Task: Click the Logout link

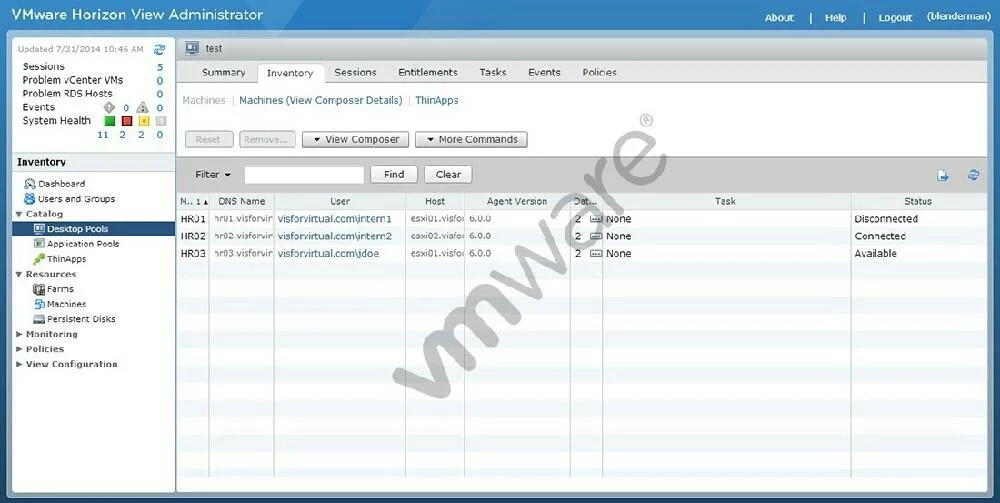Action: (x=895, y=18)
